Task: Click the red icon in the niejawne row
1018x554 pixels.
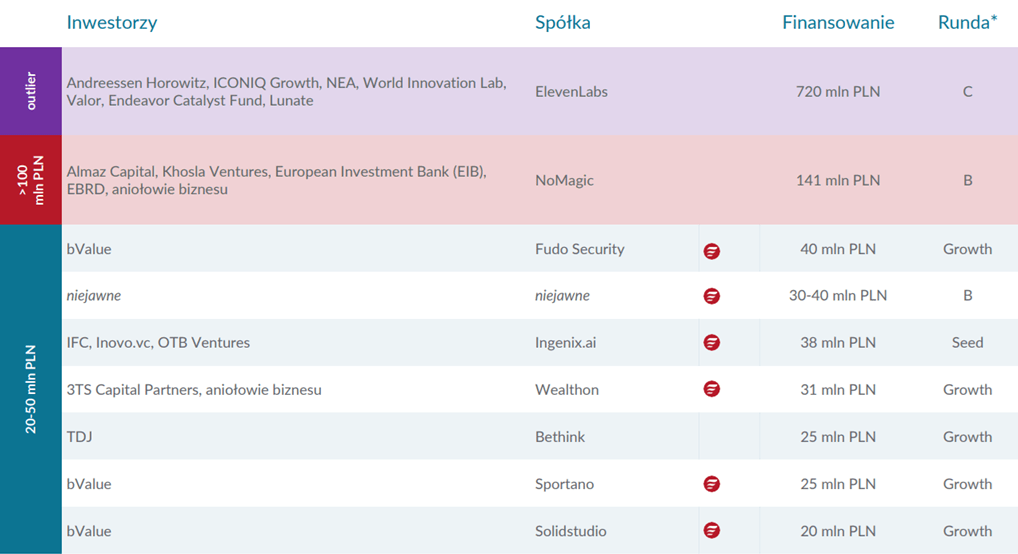Action: (712, 296)
